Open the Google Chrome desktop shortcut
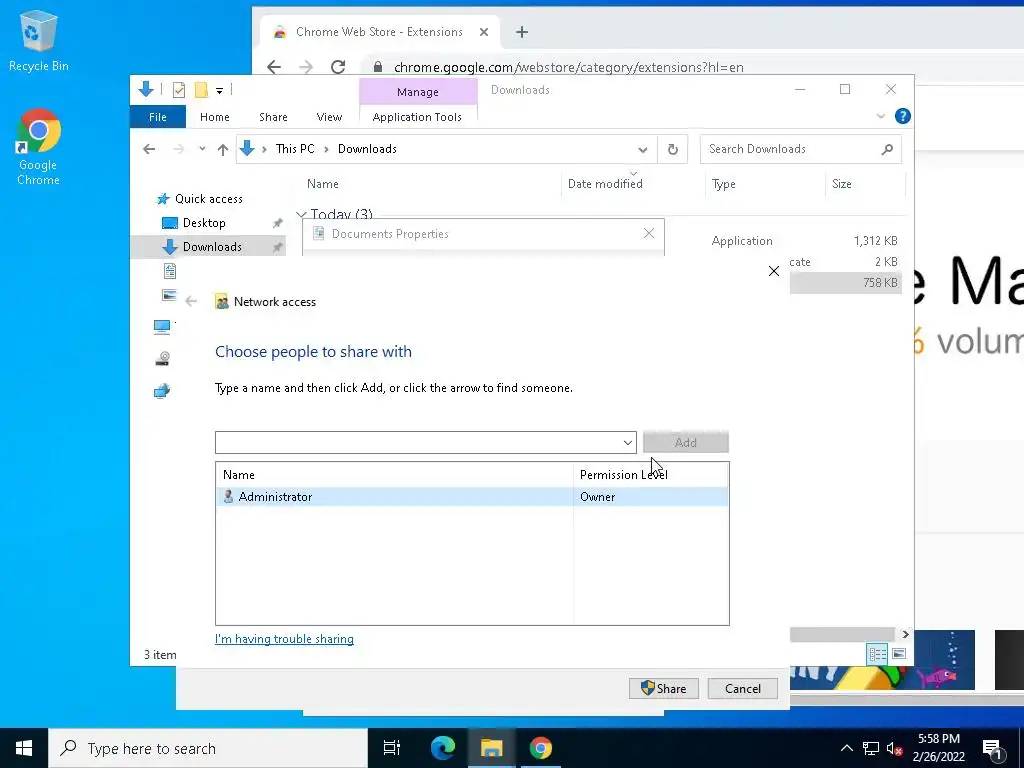Viewport: 1024px width, 768px height. click(x=38, y=147)
